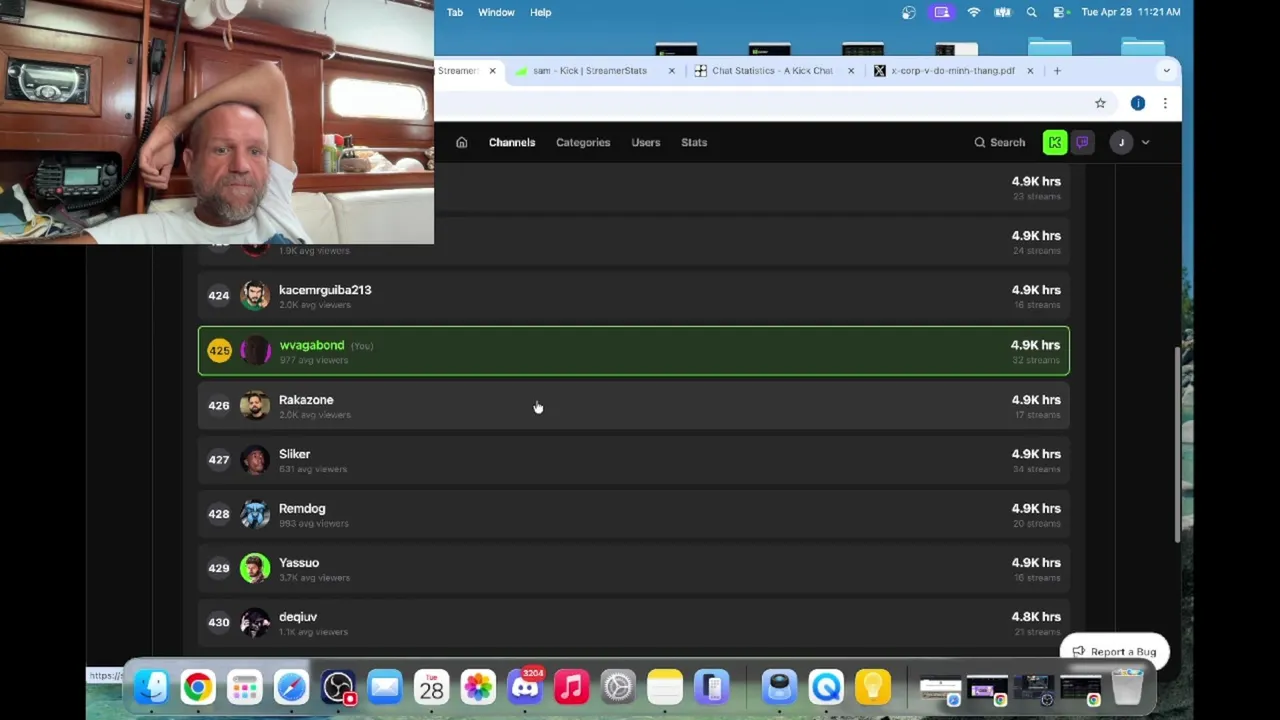Image resolution: width=1280 pixels, height=720 pixels.
Task: Open the yellow lightbulb Tips app
Action: click(x=873, y=687)
